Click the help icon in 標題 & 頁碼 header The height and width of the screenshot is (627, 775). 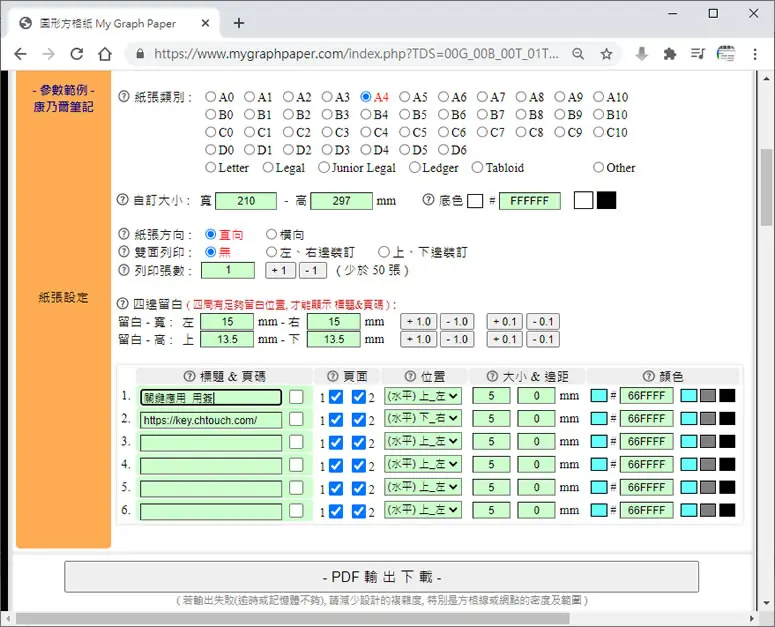(189, 376)
